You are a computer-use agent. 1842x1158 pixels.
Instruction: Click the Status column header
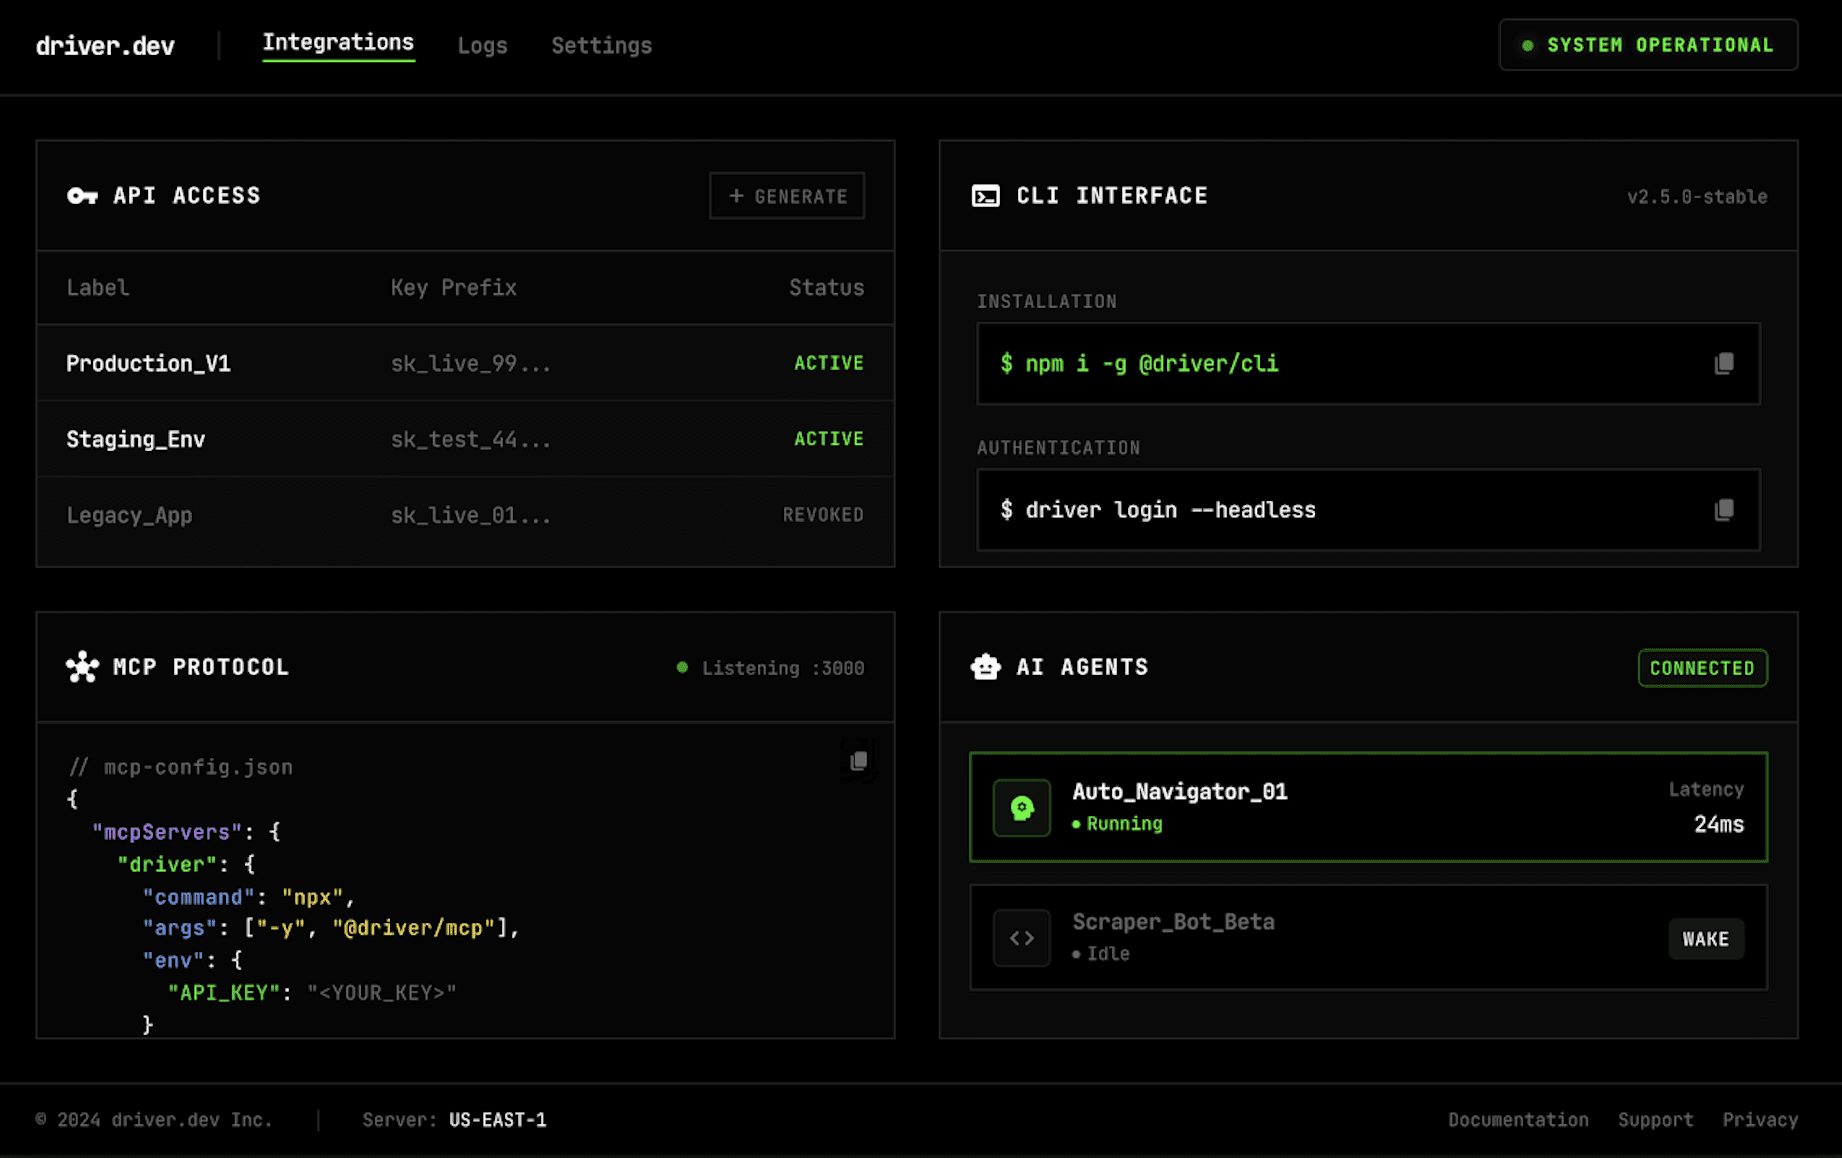tap(827, 287)
